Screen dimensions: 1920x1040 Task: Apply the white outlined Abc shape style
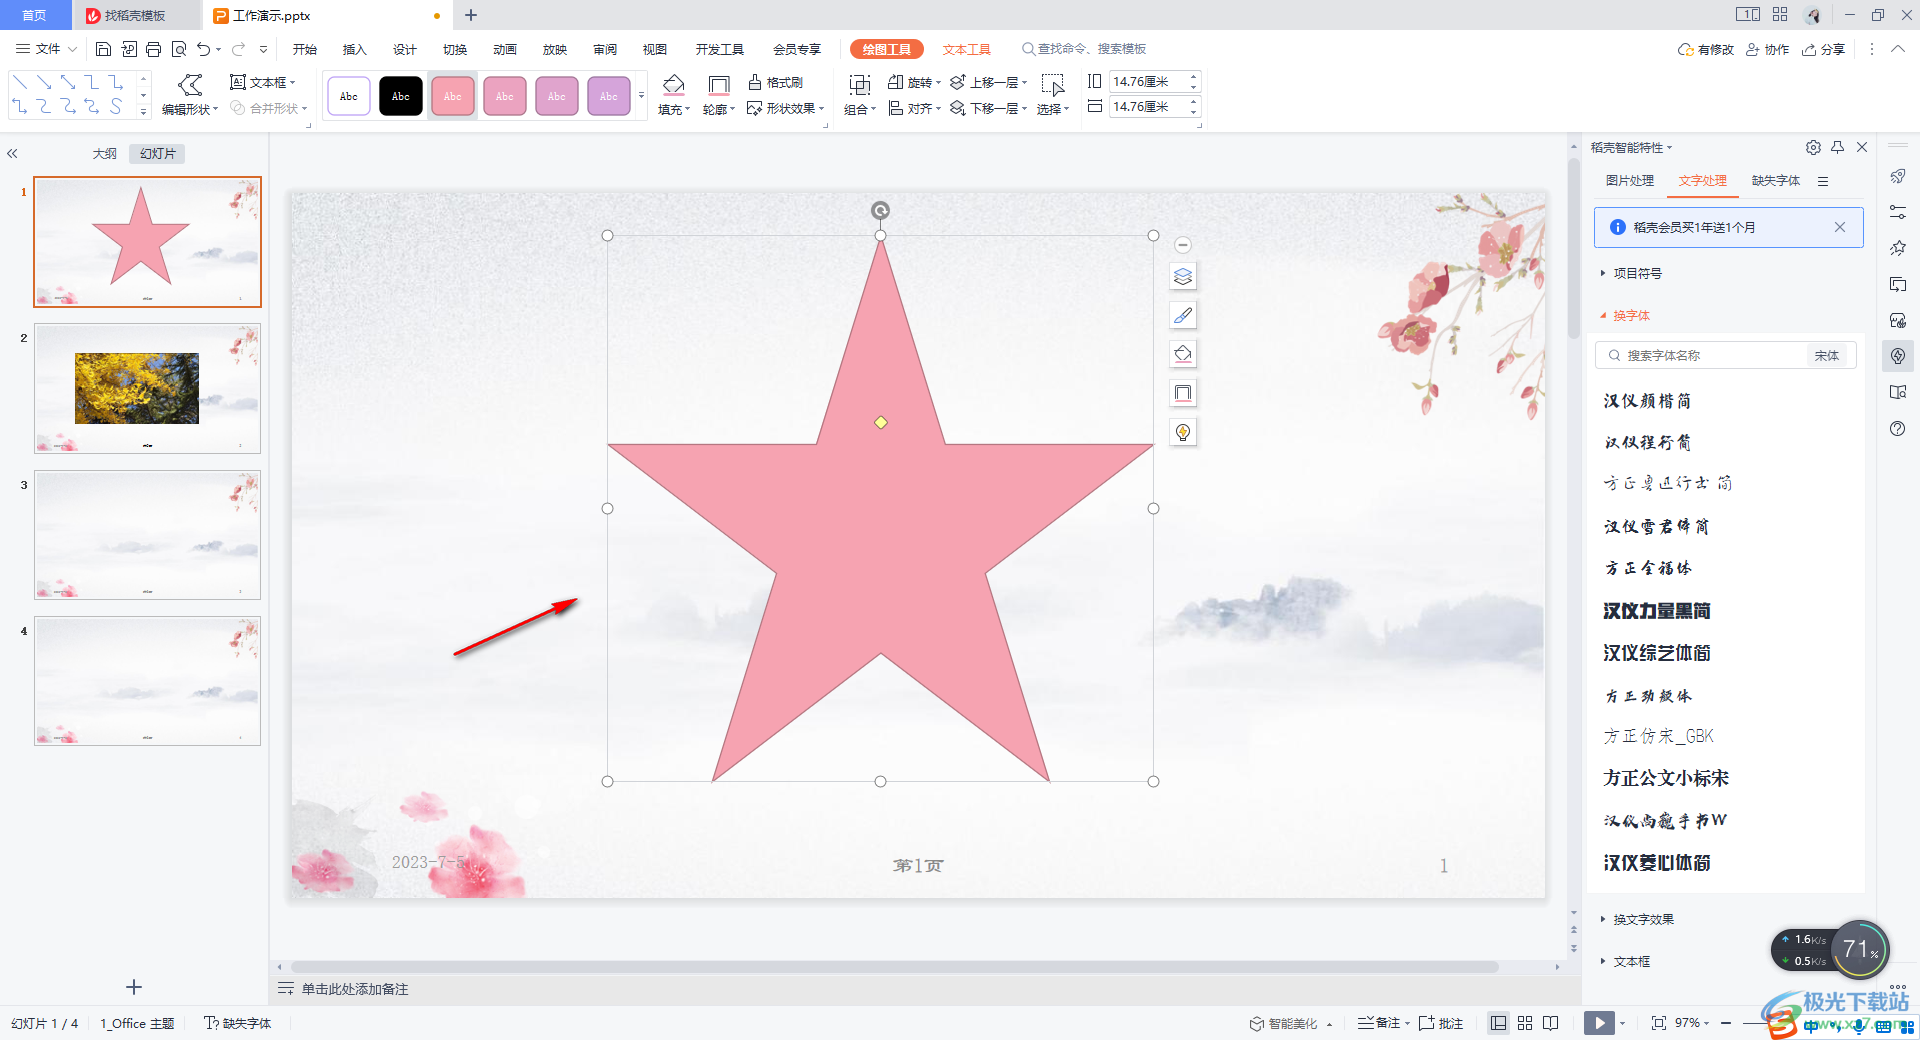click(x=349, y=96)
